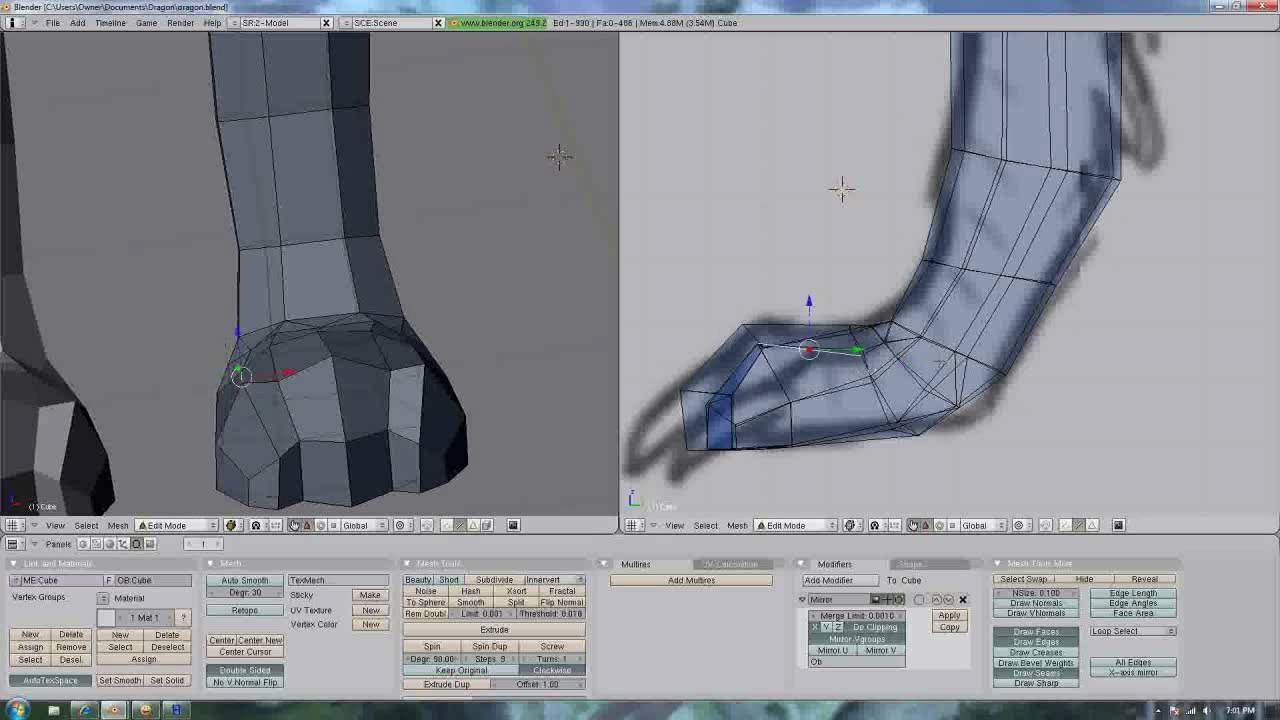Collapse the Mesh Tools More panel
The width and height of the screenshot is (1280, 720).
pyautogui.click(x=997, y=564)
